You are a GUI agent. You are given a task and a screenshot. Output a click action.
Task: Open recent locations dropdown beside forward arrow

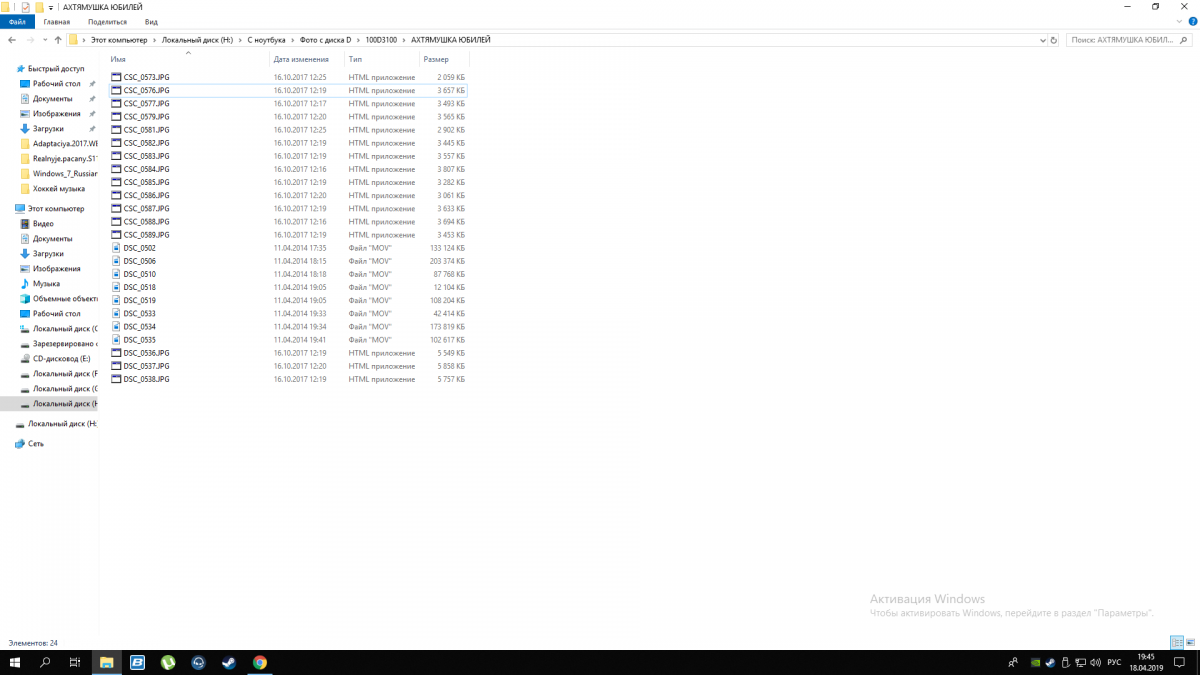pyautogui.click(x=45, y=40)
